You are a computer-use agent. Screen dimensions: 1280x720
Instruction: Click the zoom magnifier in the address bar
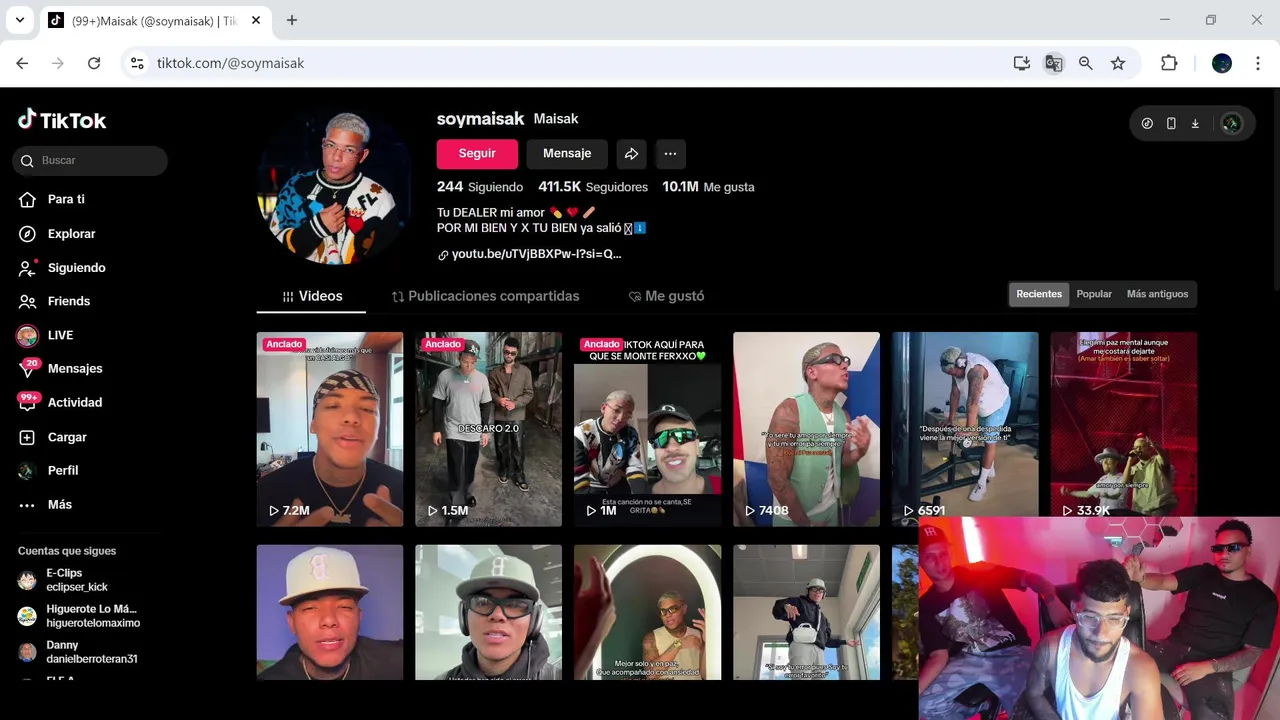point(1085,63)
